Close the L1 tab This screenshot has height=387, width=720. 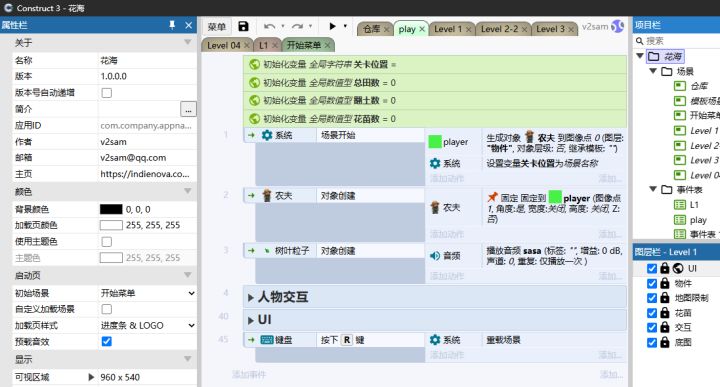point(275,45)
